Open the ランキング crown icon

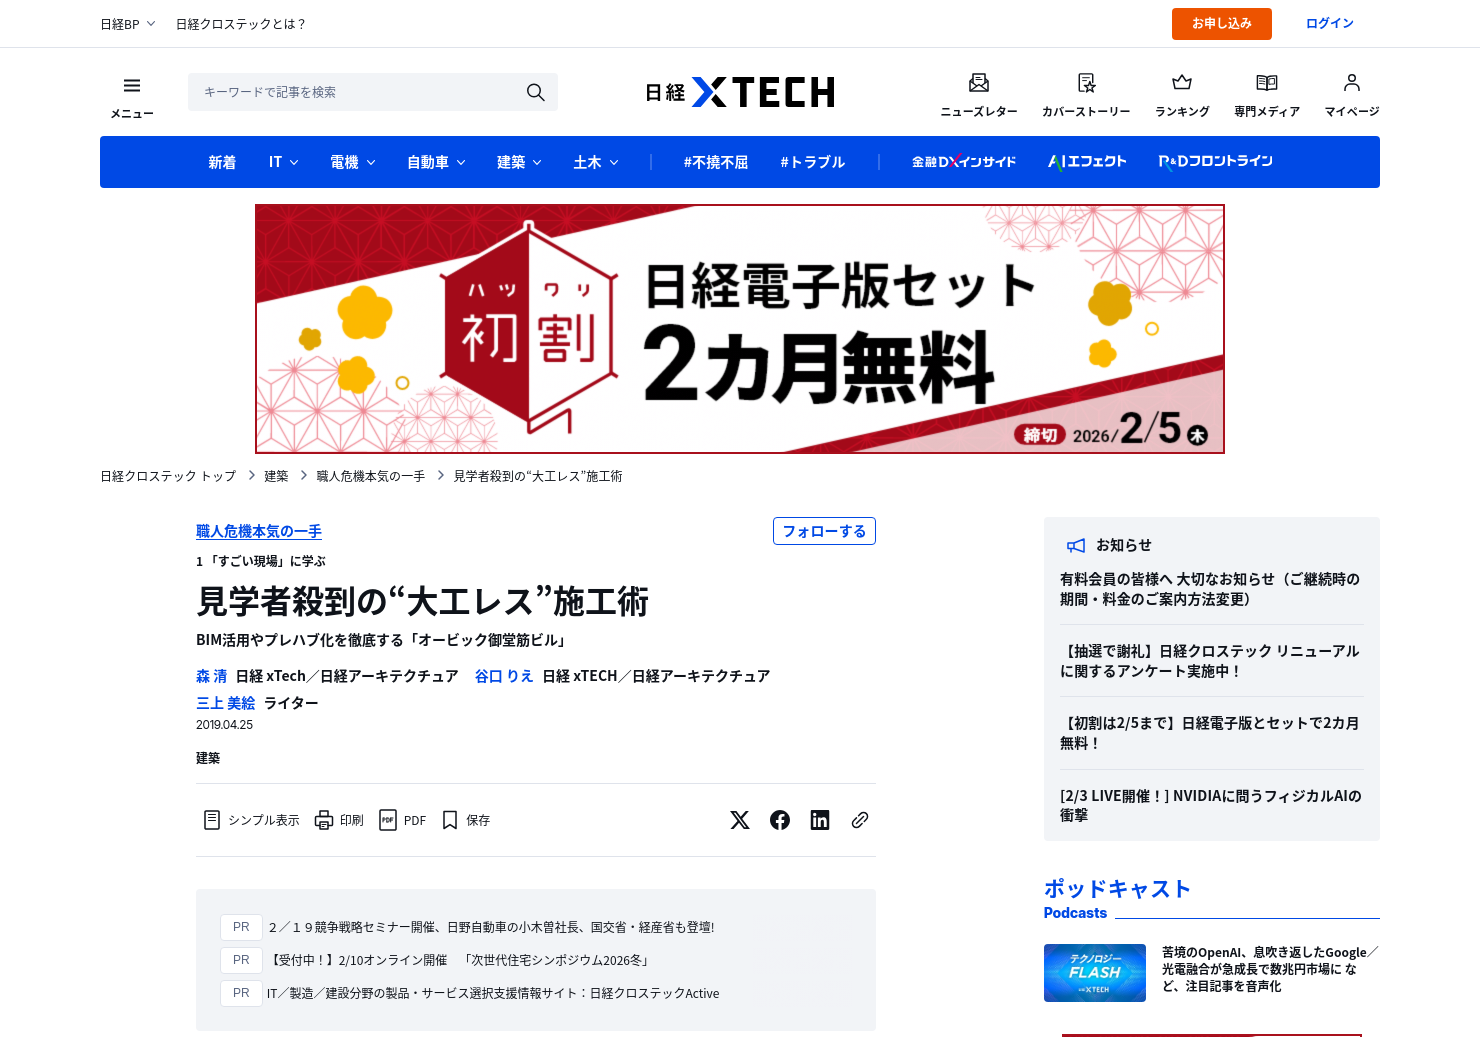pyautogui.click(x=1182, y=83)
